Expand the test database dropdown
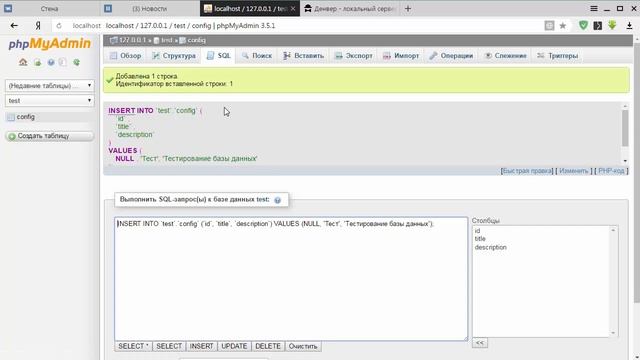 (x=49, y=100)
